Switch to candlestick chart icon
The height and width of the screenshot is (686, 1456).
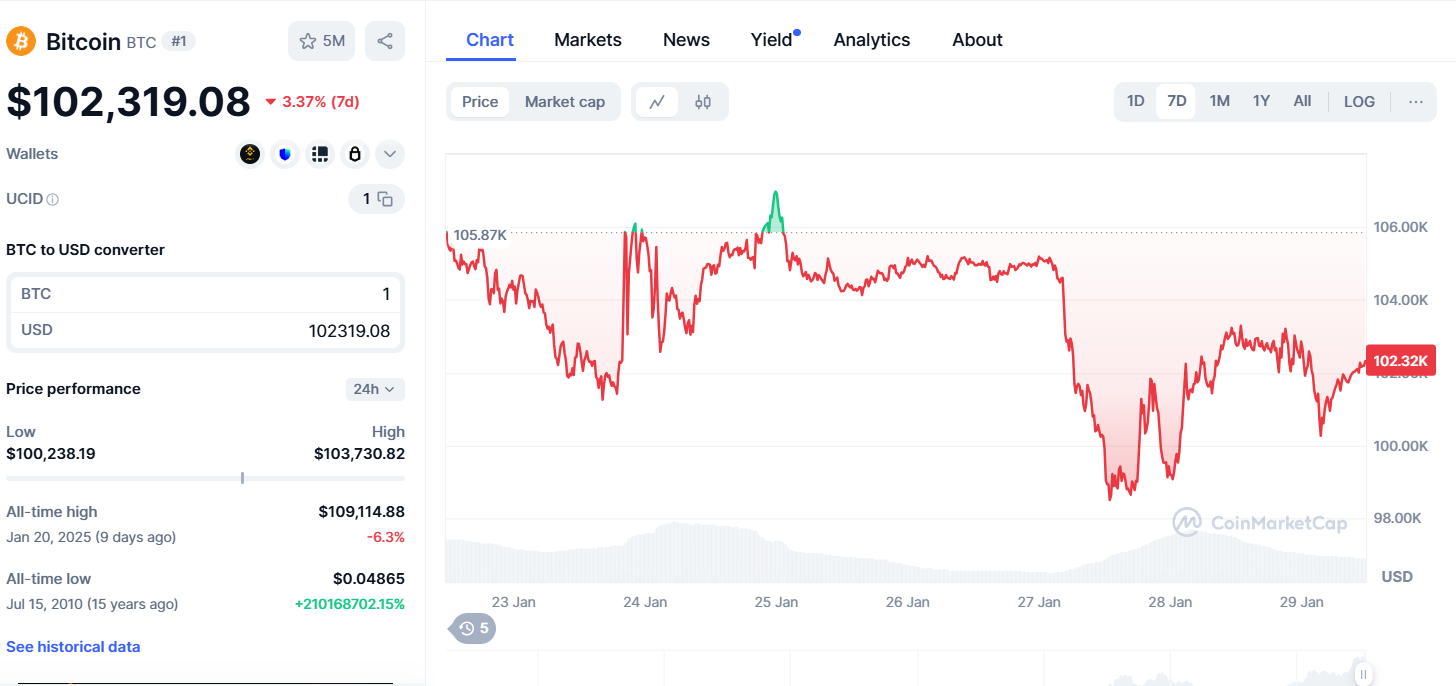703,102
